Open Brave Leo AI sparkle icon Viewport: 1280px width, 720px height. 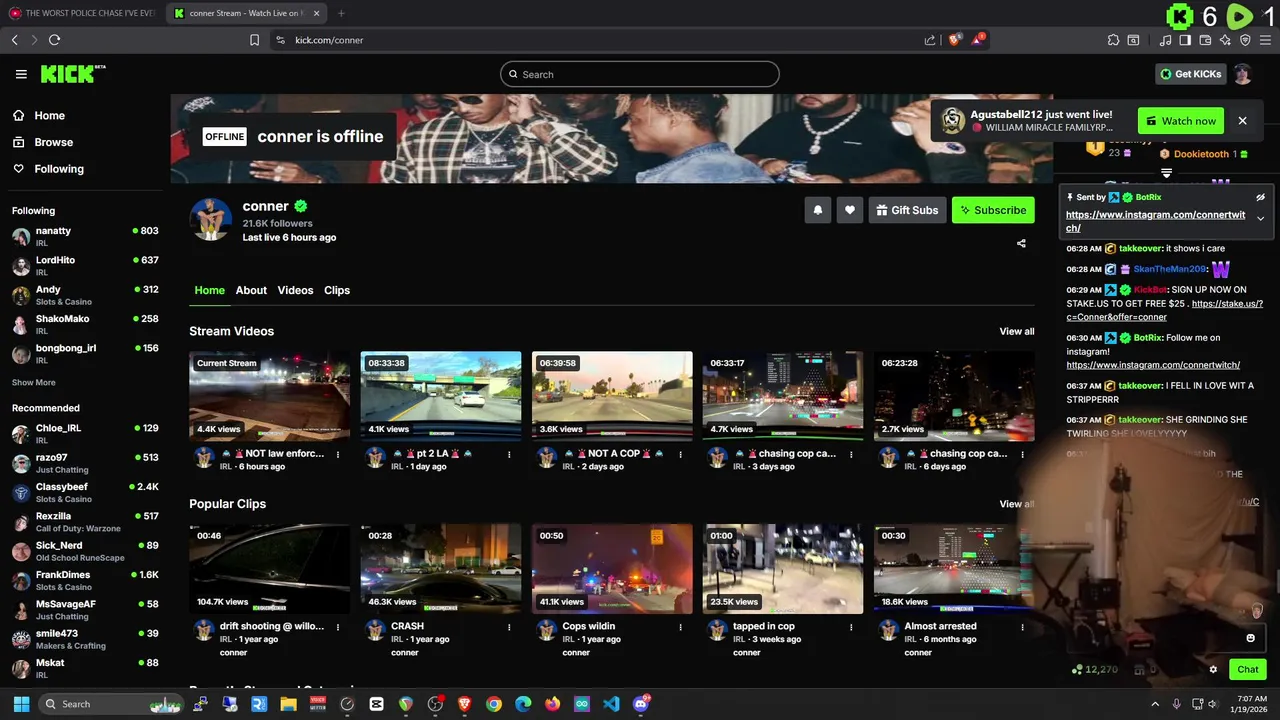[x=1225, y=40]
